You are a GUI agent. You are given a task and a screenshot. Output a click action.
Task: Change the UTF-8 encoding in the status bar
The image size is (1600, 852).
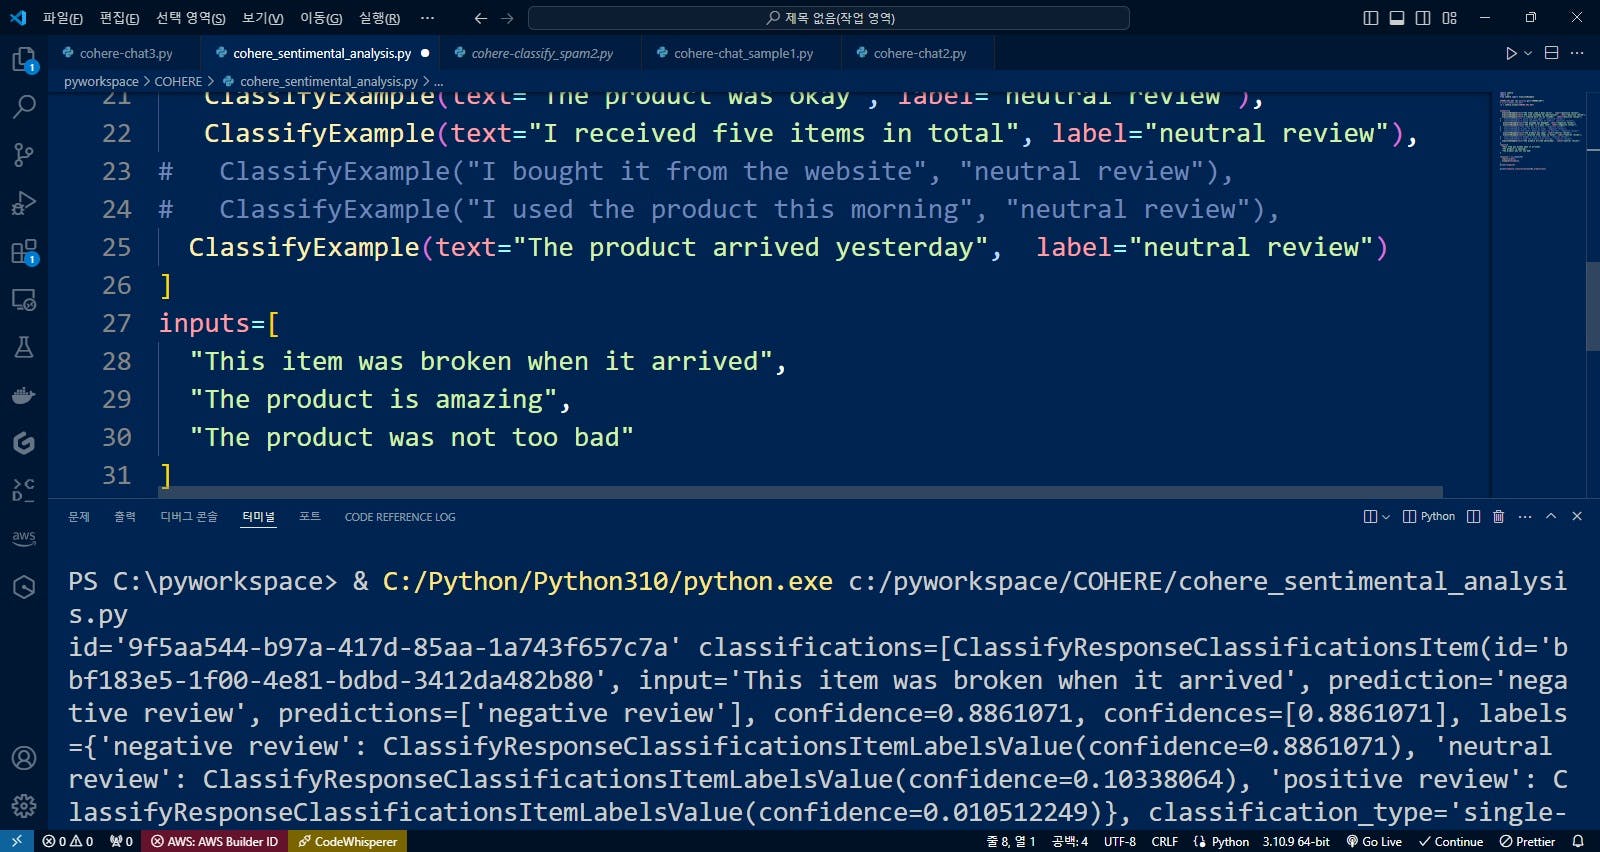point(1120,841)
